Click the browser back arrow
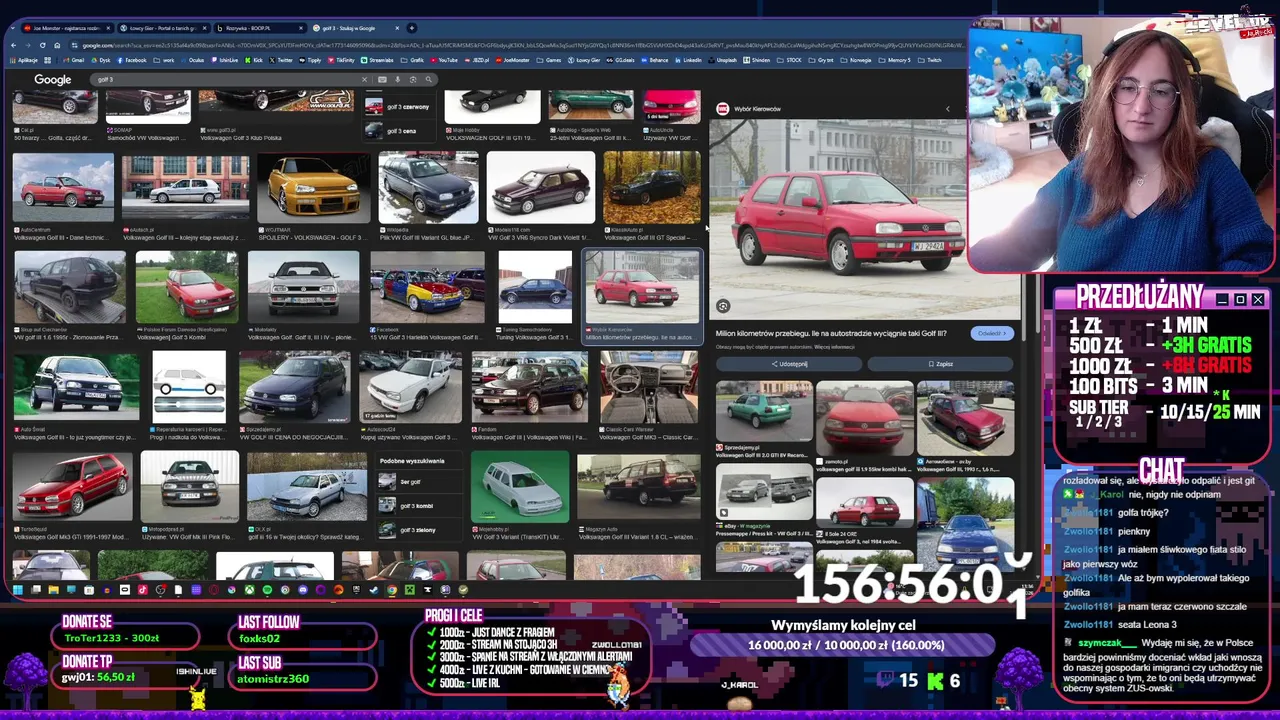 pyautogui.click(x=13, y=45)
